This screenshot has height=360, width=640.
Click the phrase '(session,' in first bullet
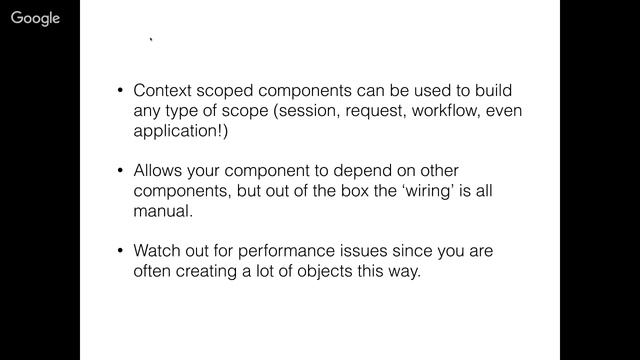(x=307, y=111)
